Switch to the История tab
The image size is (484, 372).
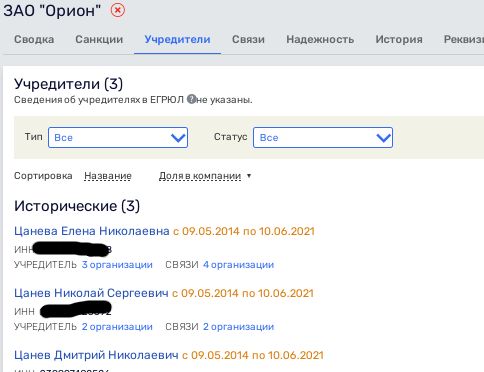point(399,39)
